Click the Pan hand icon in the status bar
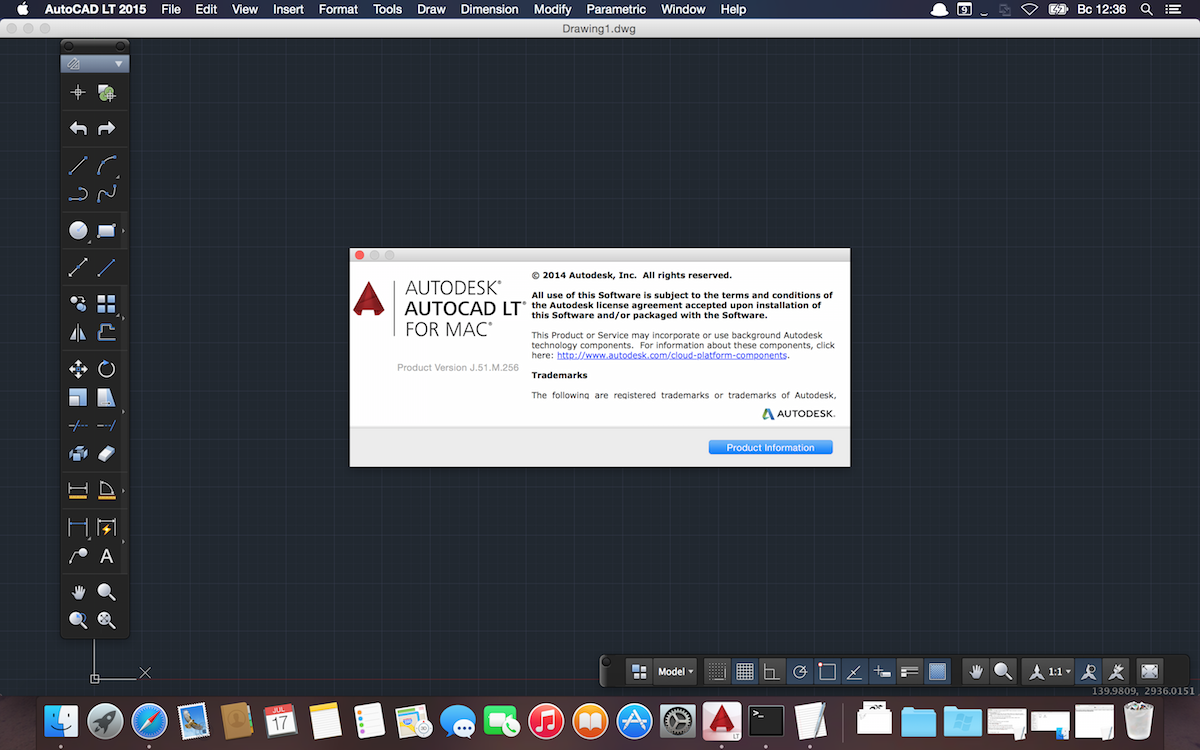Image resolution: width=1200 pixels, height=750 pixels. (976, 672)
